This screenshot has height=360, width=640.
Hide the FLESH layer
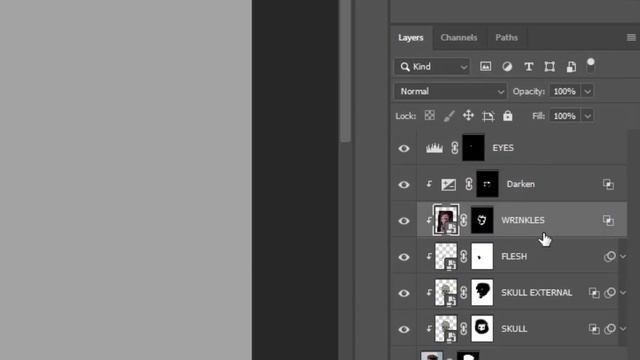point(404,257)
